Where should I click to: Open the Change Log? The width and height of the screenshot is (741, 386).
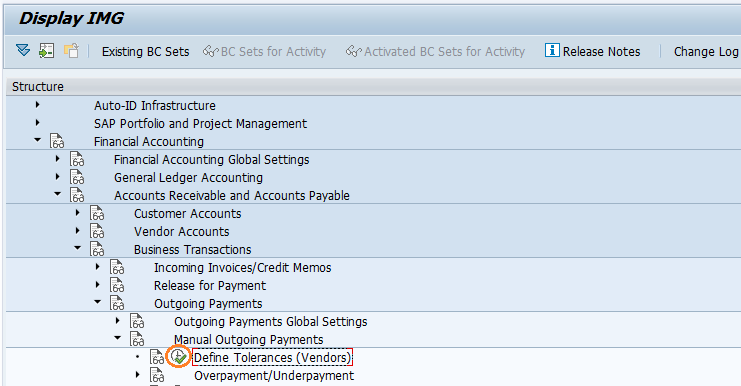706,51
